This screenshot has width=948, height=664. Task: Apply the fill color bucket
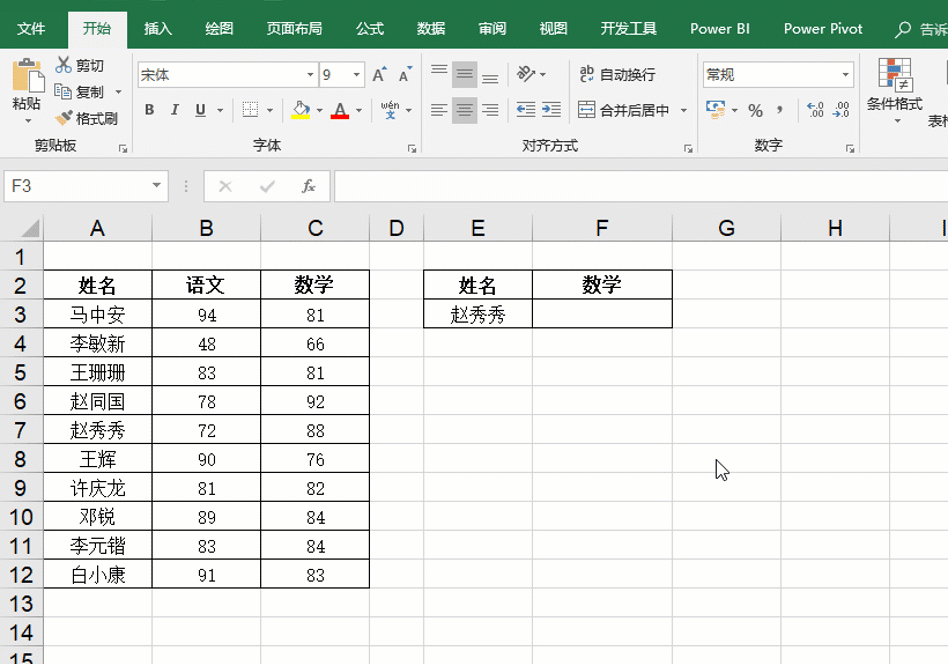pos(300,110)
